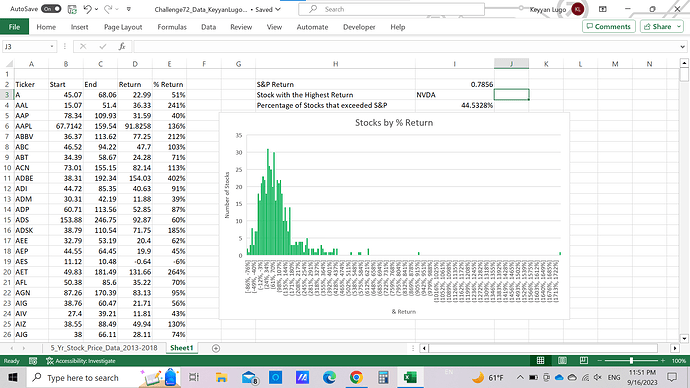Add a new sheet with plus icon
This screenshot has width=690, height=388.
[216, 348]
